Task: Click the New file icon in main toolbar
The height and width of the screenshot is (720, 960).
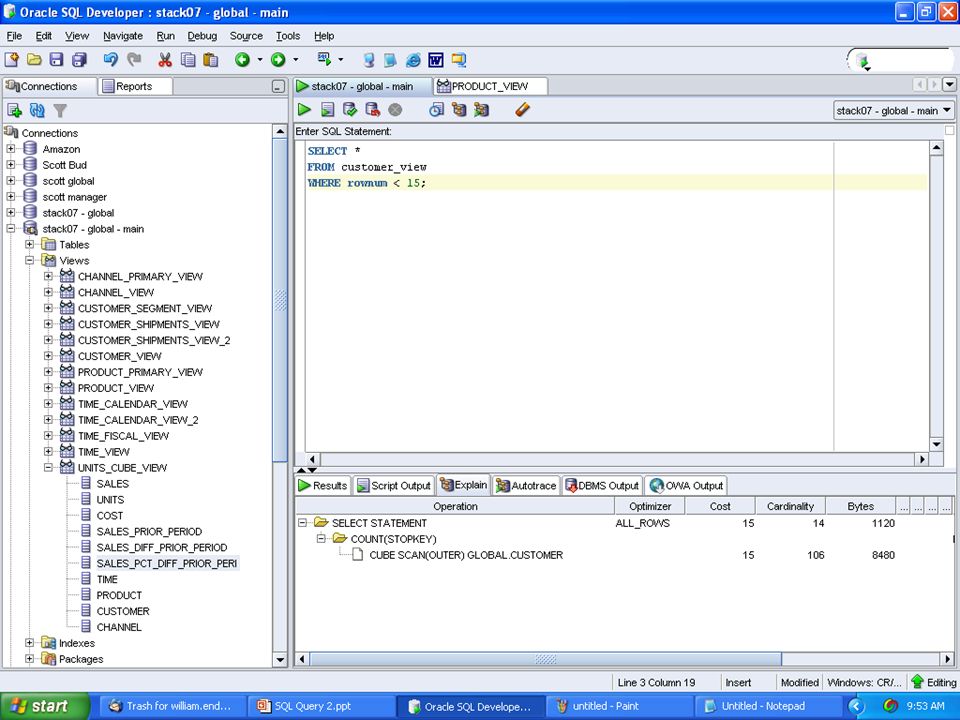Action: click(x=12, y=59)
